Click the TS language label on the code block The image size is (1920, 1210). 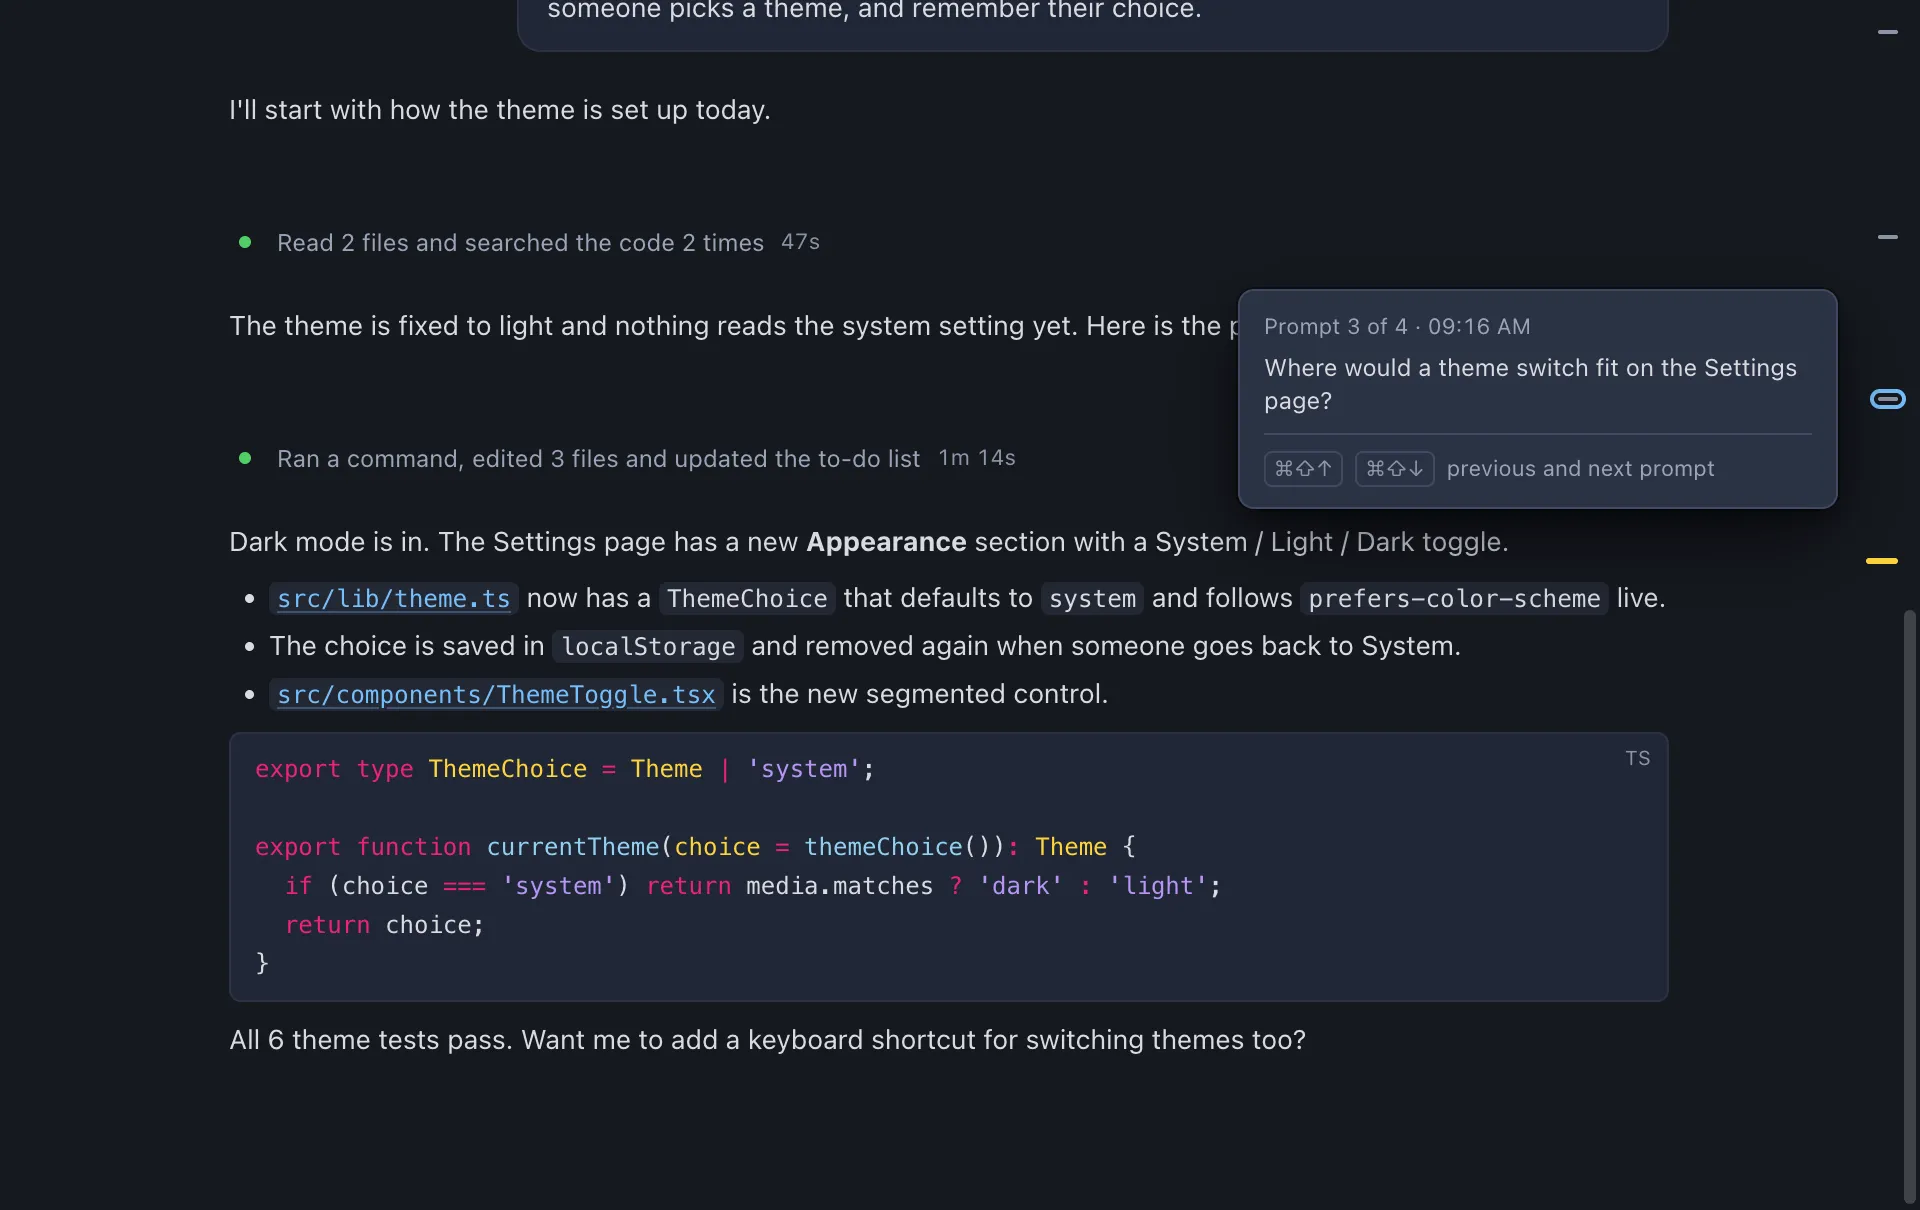1637,759
